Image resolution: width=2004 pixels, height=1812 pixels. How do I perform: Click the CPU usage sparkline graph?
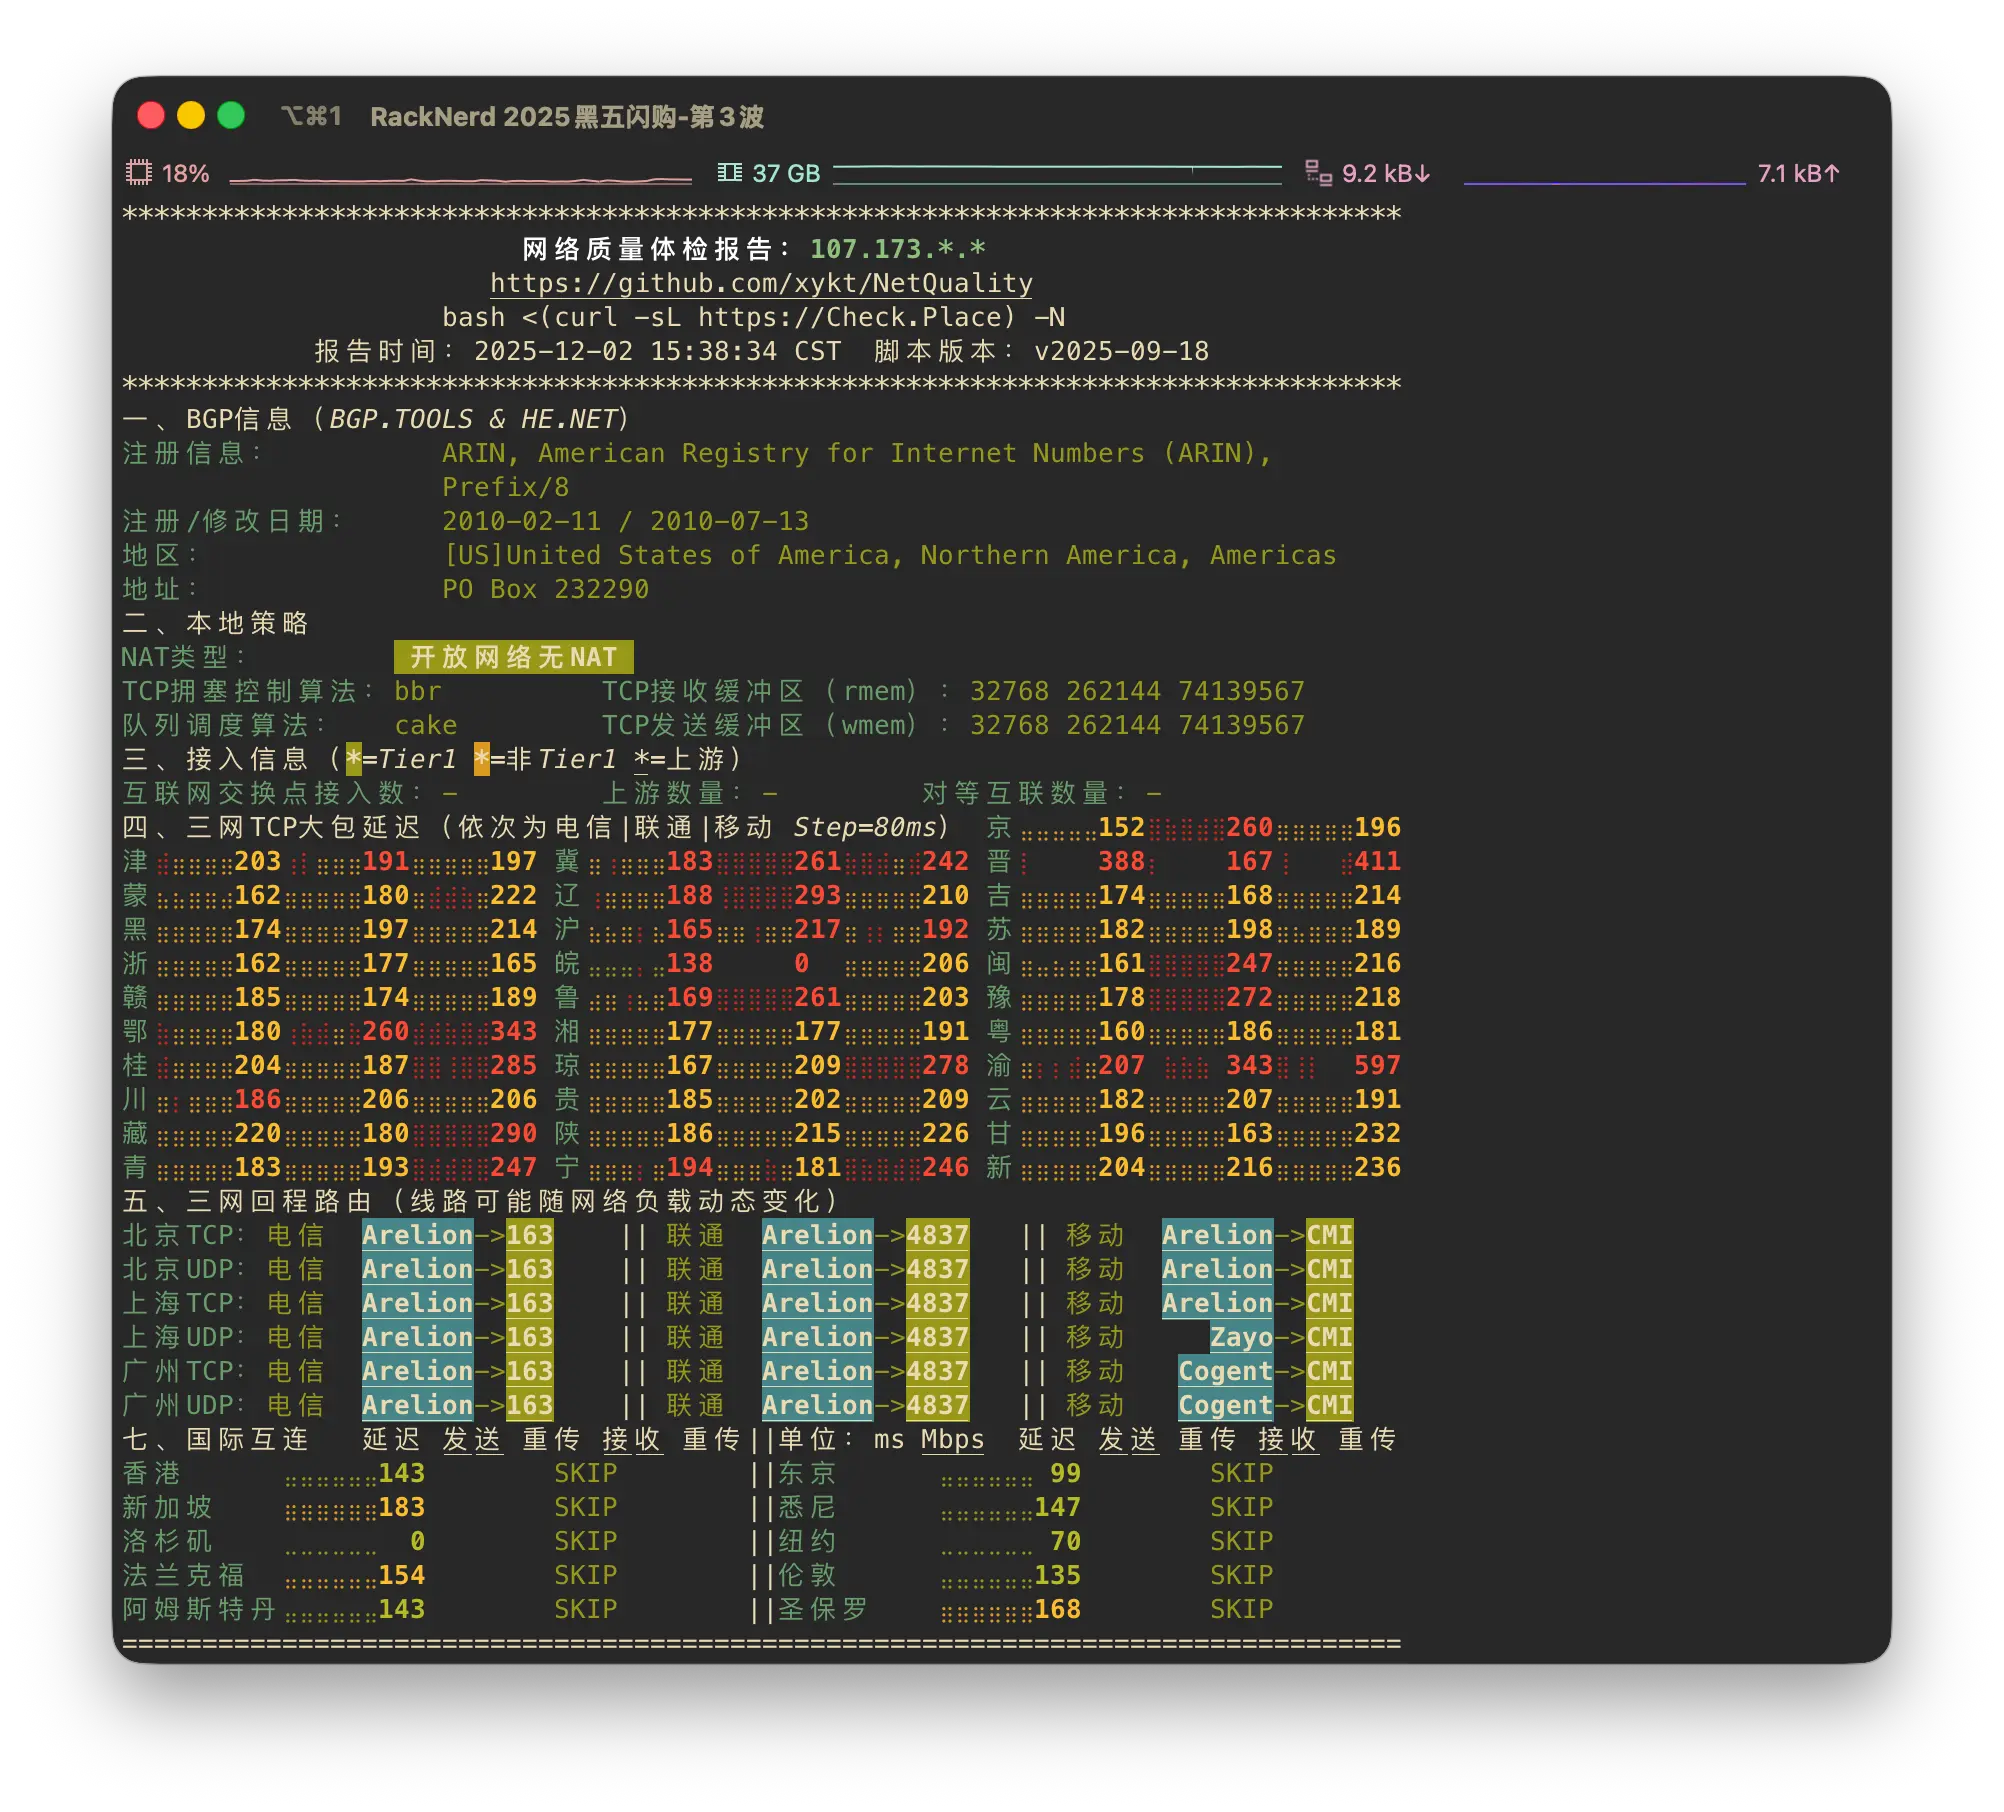(460, 179)
